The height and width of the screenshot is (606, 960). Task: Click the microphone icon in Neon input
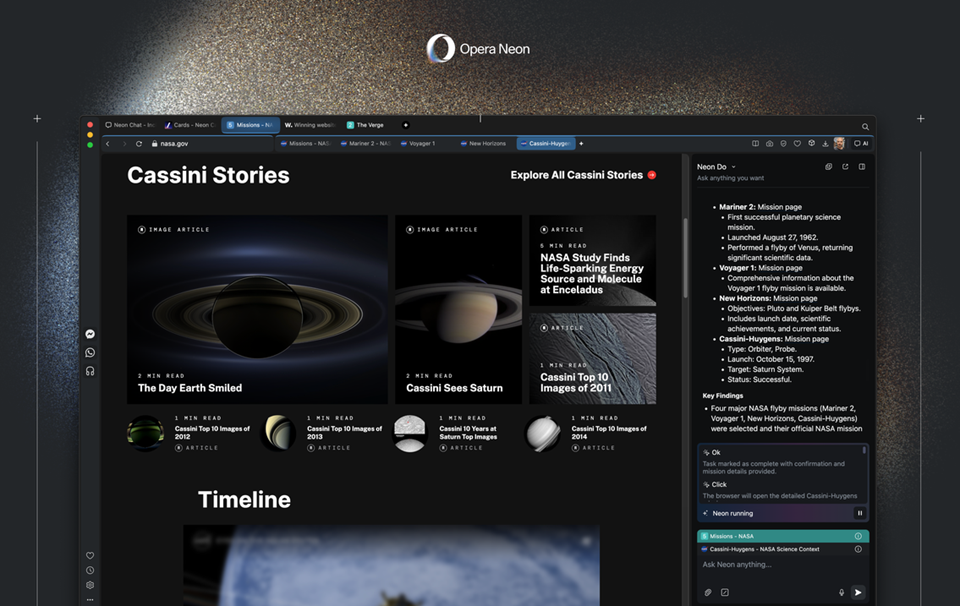[x=842, y=592]
